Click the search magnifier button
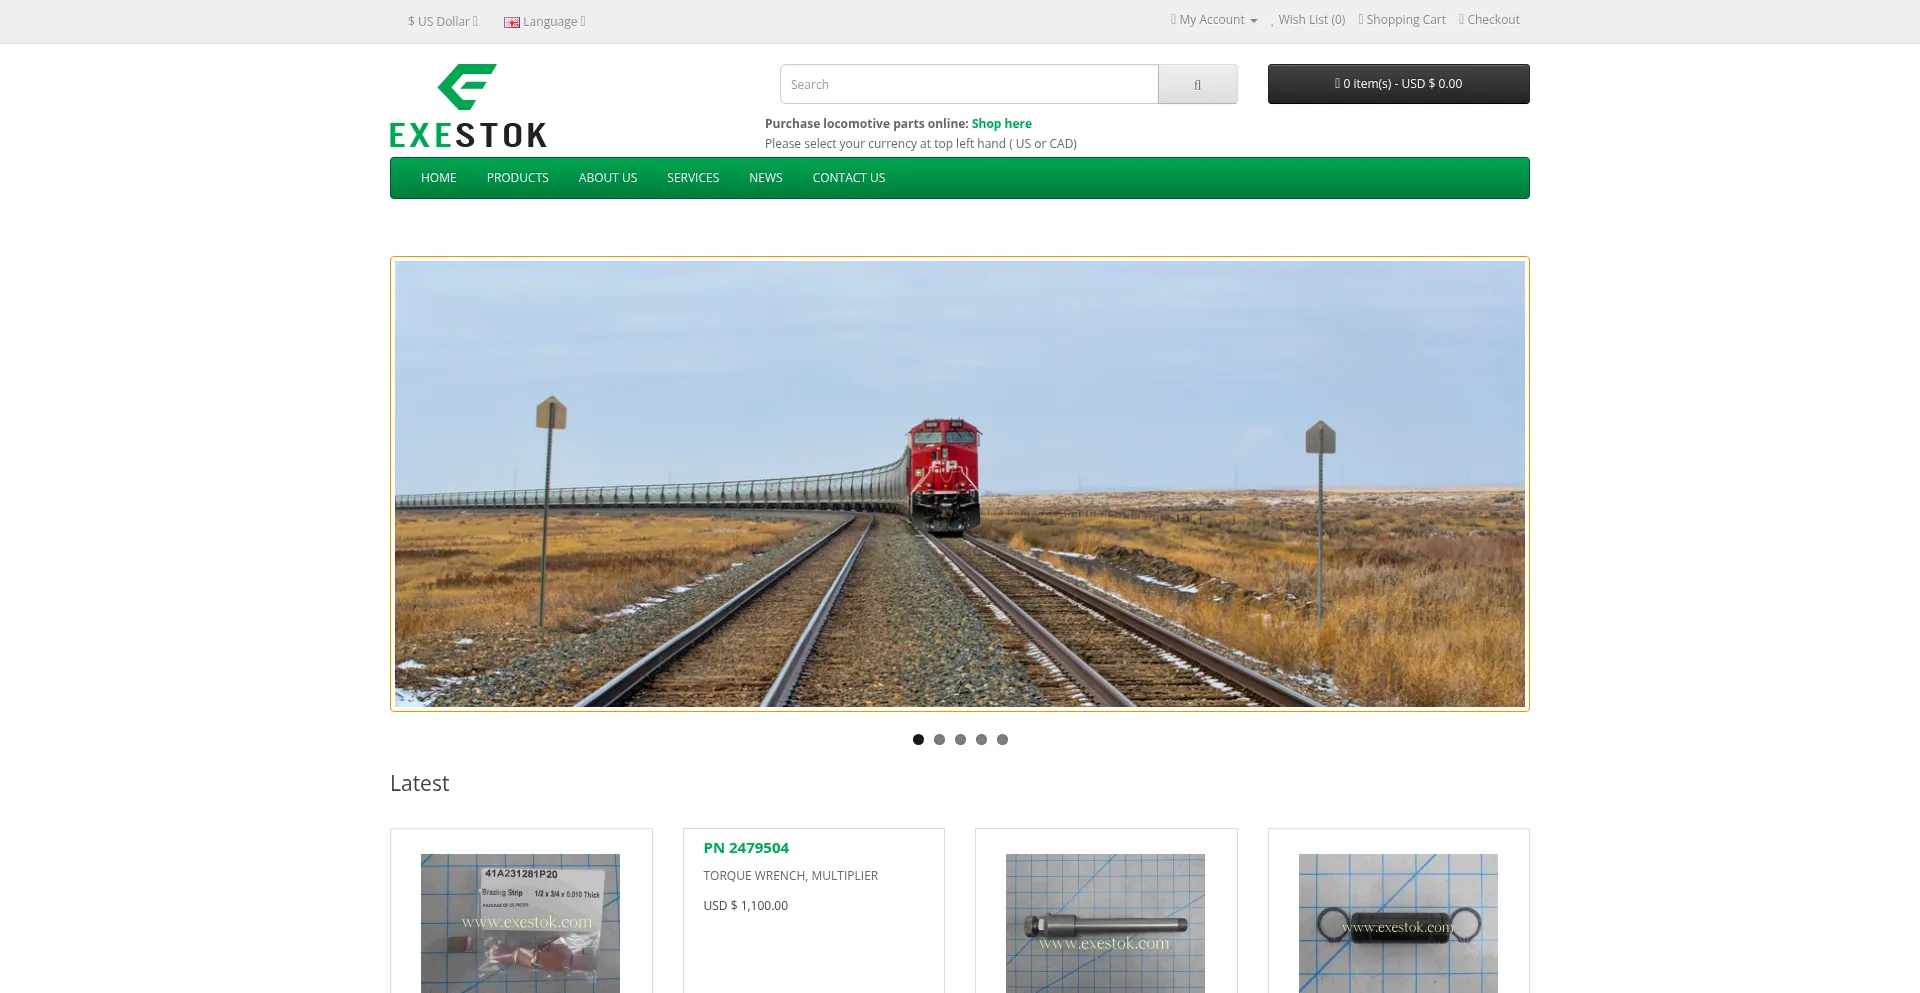Viewport: 1920px width, 993px height. point(1197,85)
